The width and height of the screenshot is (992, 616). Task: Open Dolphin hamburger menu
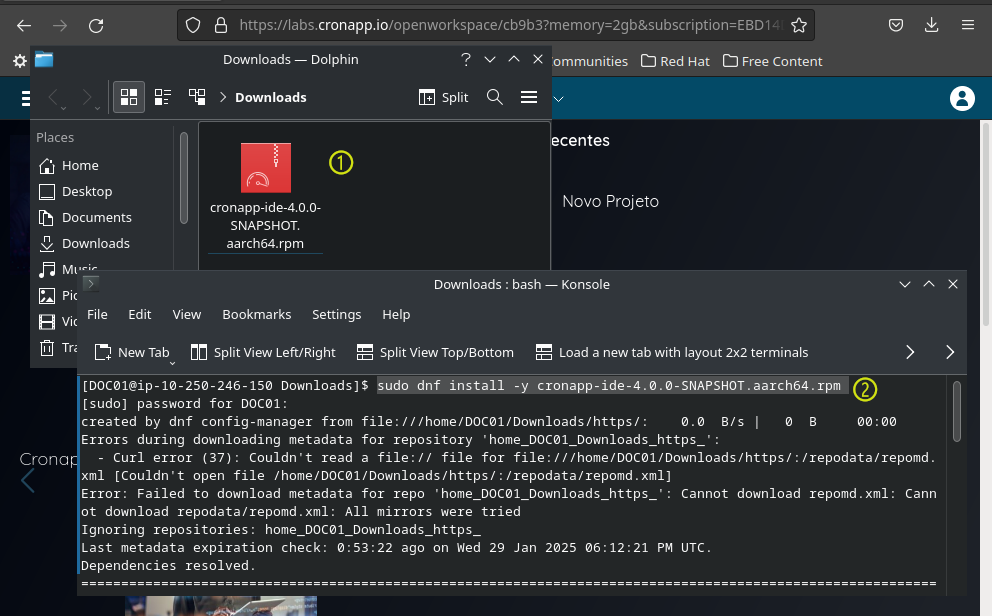pos(529,97)
